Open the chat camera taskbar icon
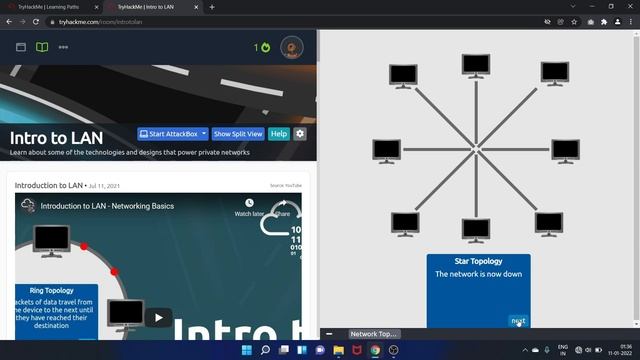Image resolution: width=640 pixels, height=360 pixels. [320, 350]
